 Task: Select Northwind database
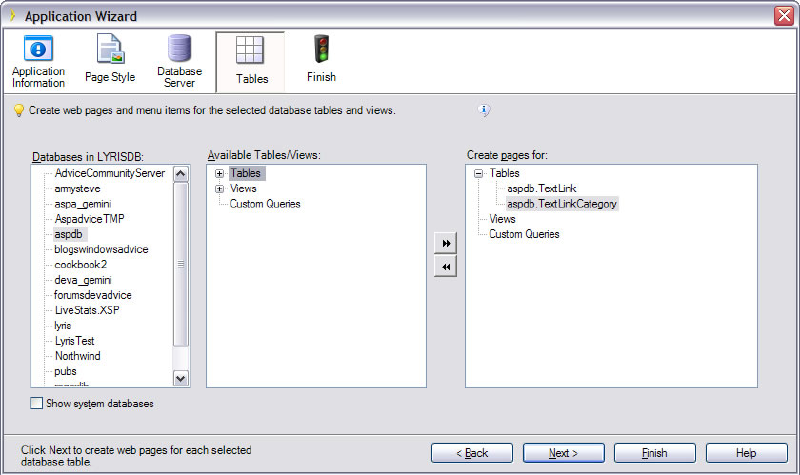pyautogui.click(x=78, y=356)
